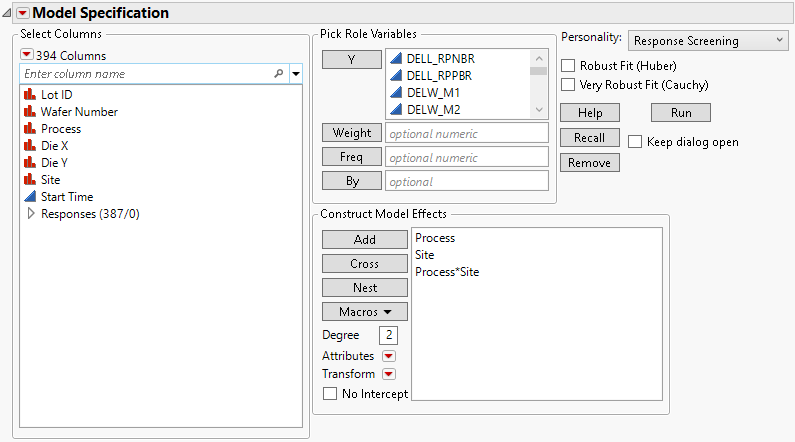The width and height of the screenshot is (795, 442).
Task: Enable the Robust Fit (Huber) checkbox
Action: click(x=569, y=66)
